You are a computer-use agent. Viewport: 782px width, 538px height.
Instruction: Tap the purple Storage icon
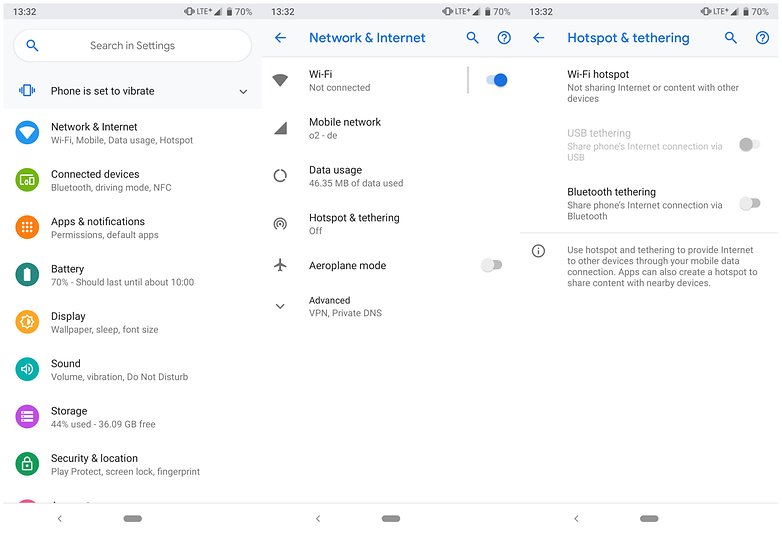[x=27, y=417]
